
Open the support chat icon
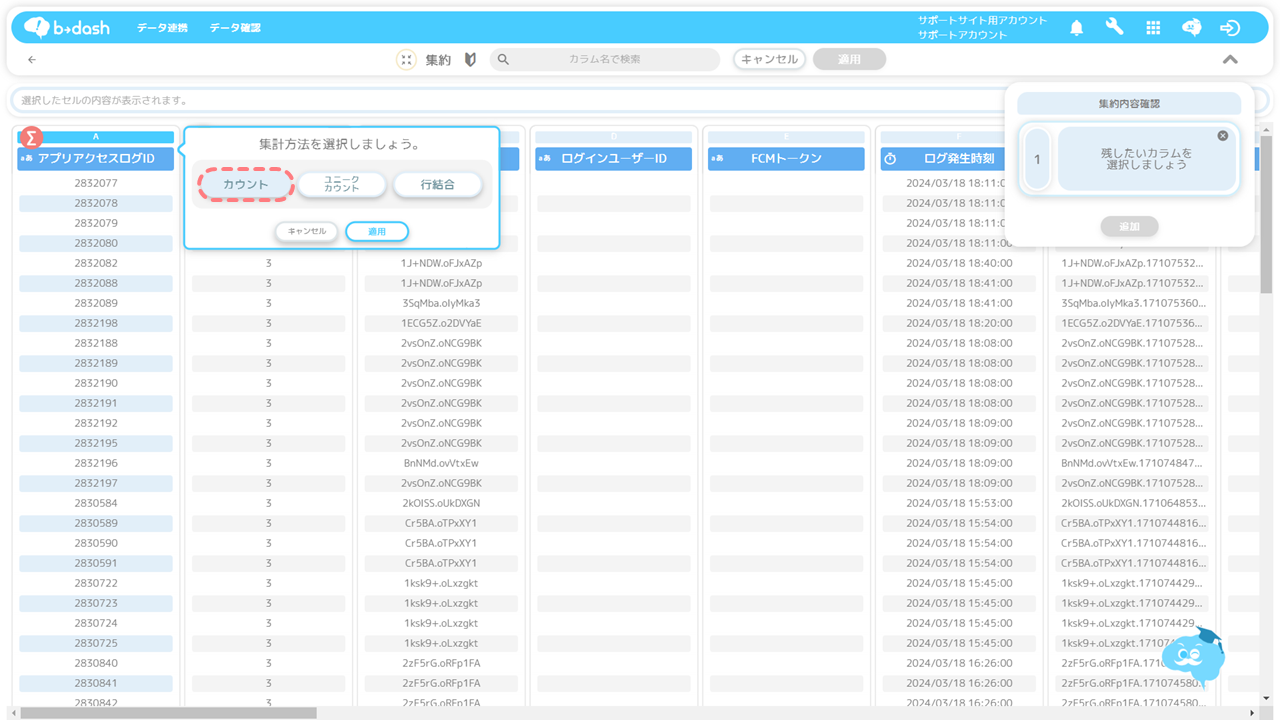click(x=1191, y=28)
